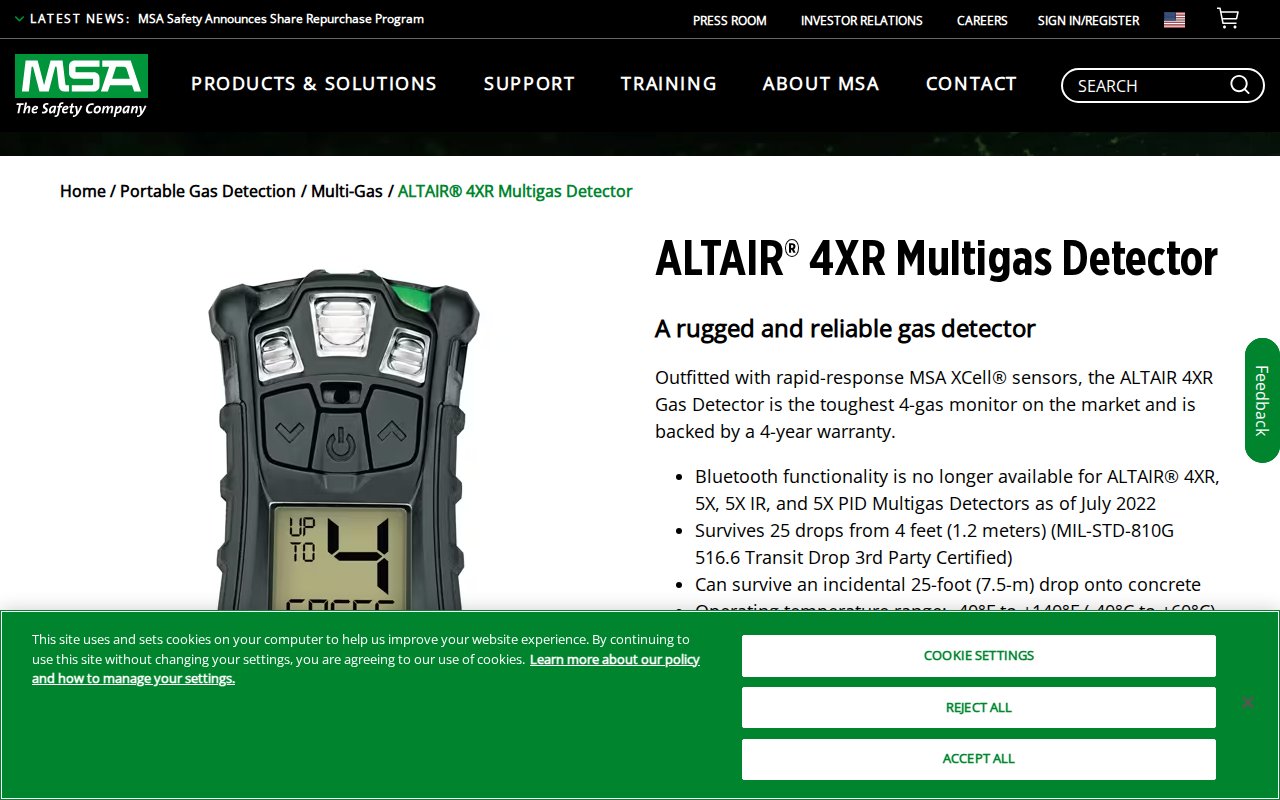Image resolution: width=1280 pixels, height=800 pixels.
Task: Open Products & Solutions menu
Action: click(314, 84)
